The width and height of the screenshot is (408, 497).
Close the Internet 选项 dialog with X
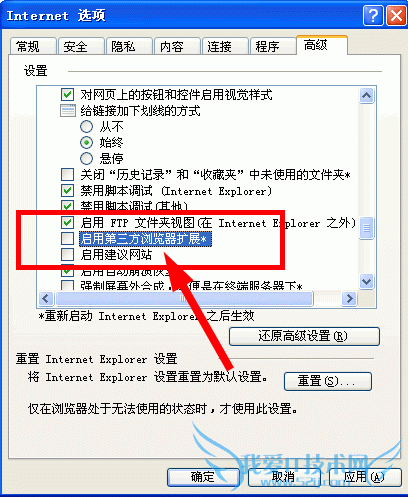(x=396, y=16)
